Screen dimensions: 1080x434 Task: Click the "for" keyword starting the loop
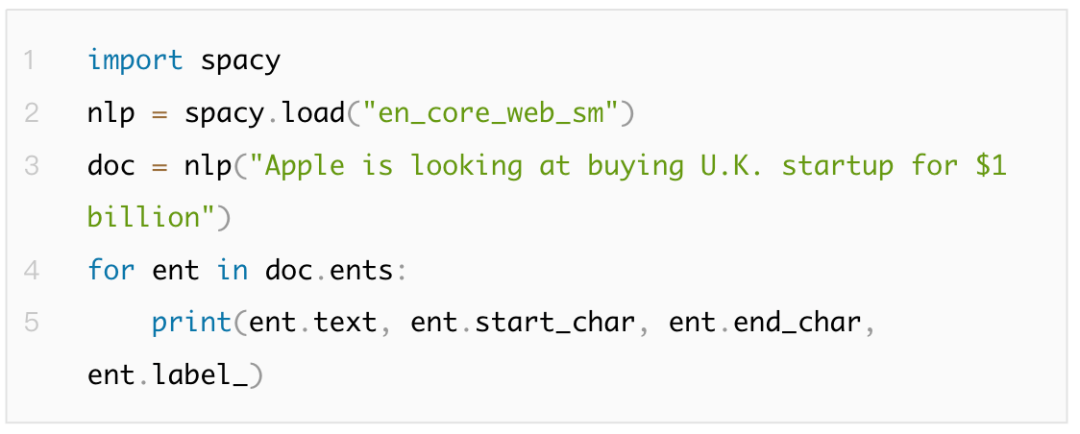pos(111,270)
